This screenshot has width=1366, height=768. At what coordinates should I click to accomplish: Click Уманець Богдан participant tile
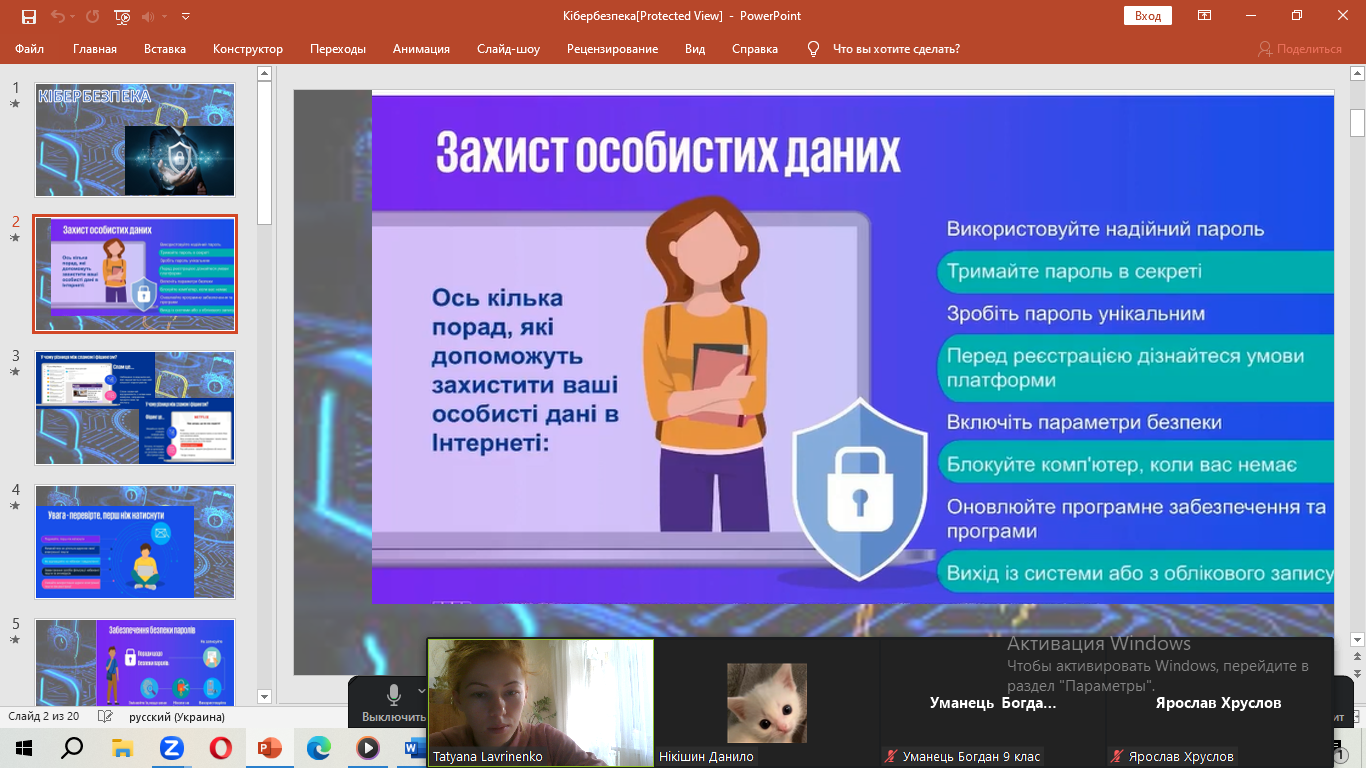click(x=993, y=703)
